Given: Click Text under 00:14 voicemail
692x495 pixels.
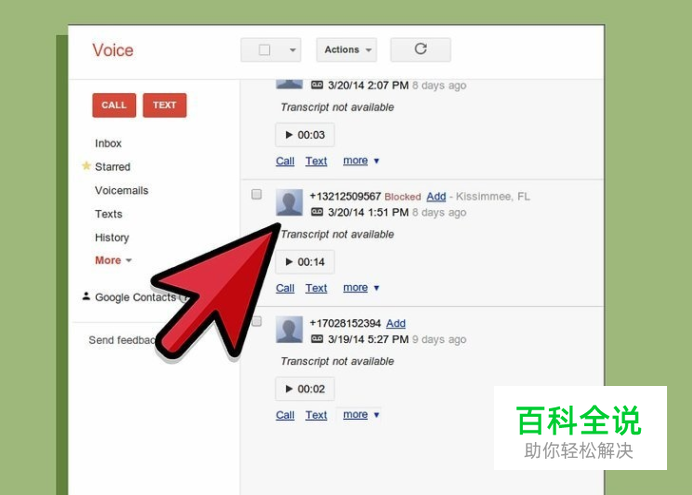Looking at the screenshot, I should [316, 288].
